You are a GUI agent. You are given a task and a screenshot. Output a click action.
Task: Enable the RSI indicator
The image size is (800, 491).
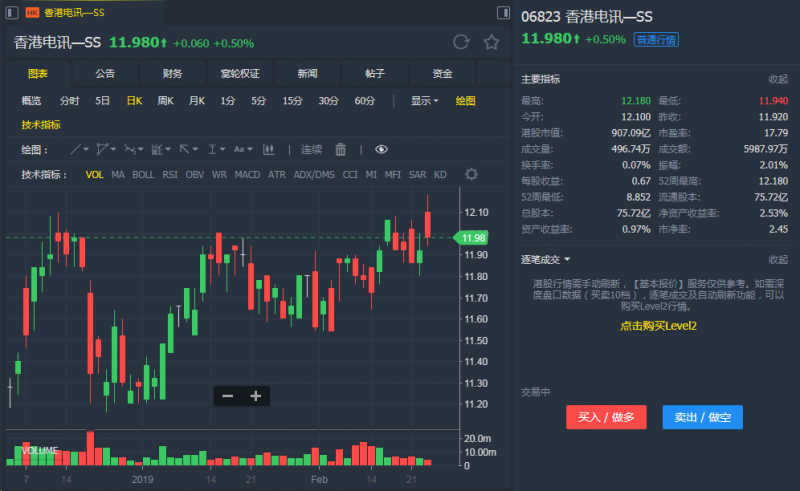(170, 175)
